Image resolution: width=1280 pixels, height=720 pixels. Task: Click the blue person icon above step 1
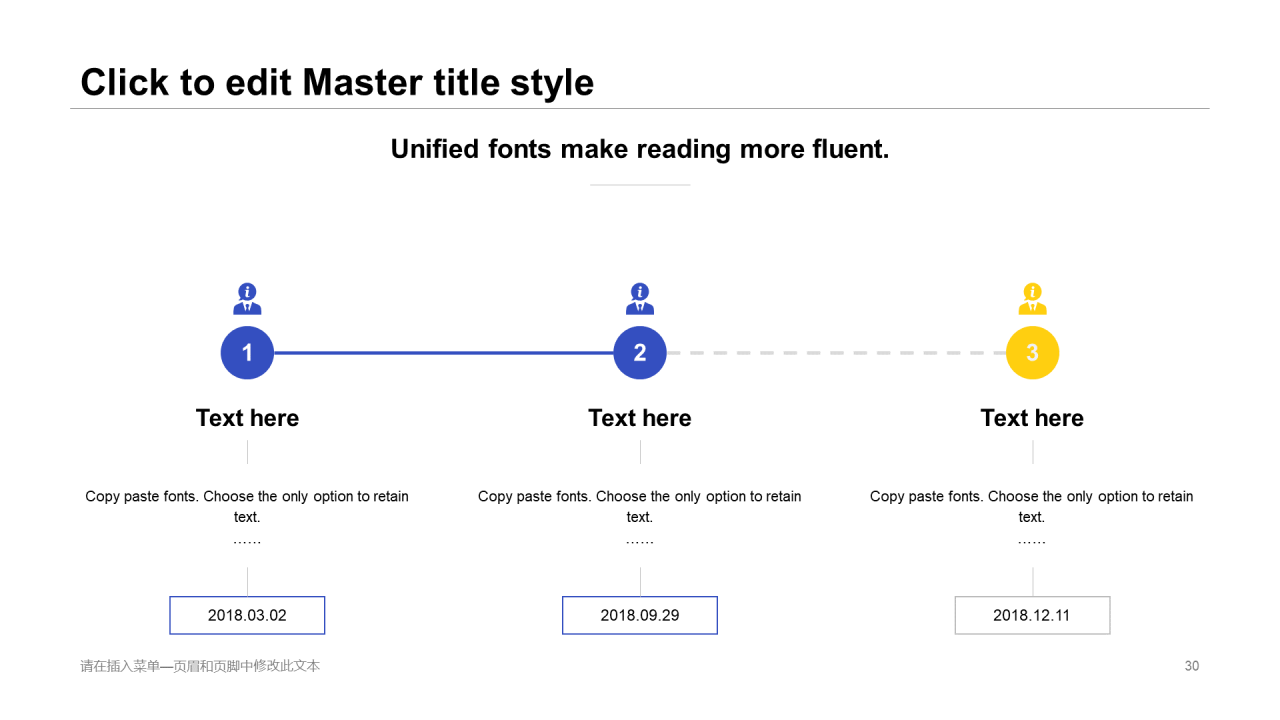pyautogui.click(x=247, y=299)
